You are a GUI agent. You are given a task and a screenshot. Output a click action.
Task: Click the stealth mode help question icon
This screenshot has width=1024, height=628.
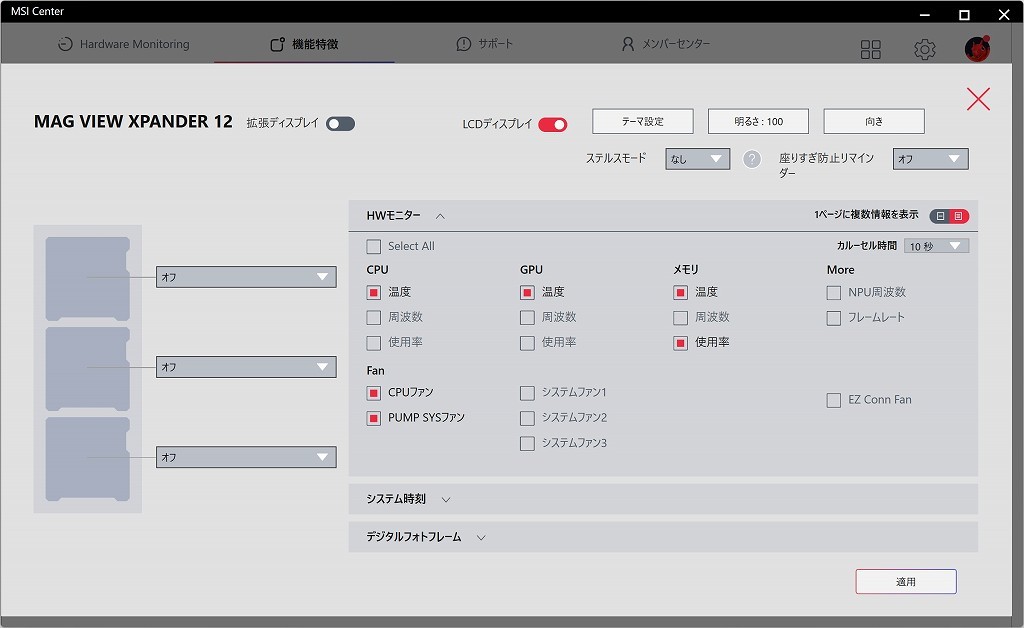pyautogui.click(x=752, y=159)
